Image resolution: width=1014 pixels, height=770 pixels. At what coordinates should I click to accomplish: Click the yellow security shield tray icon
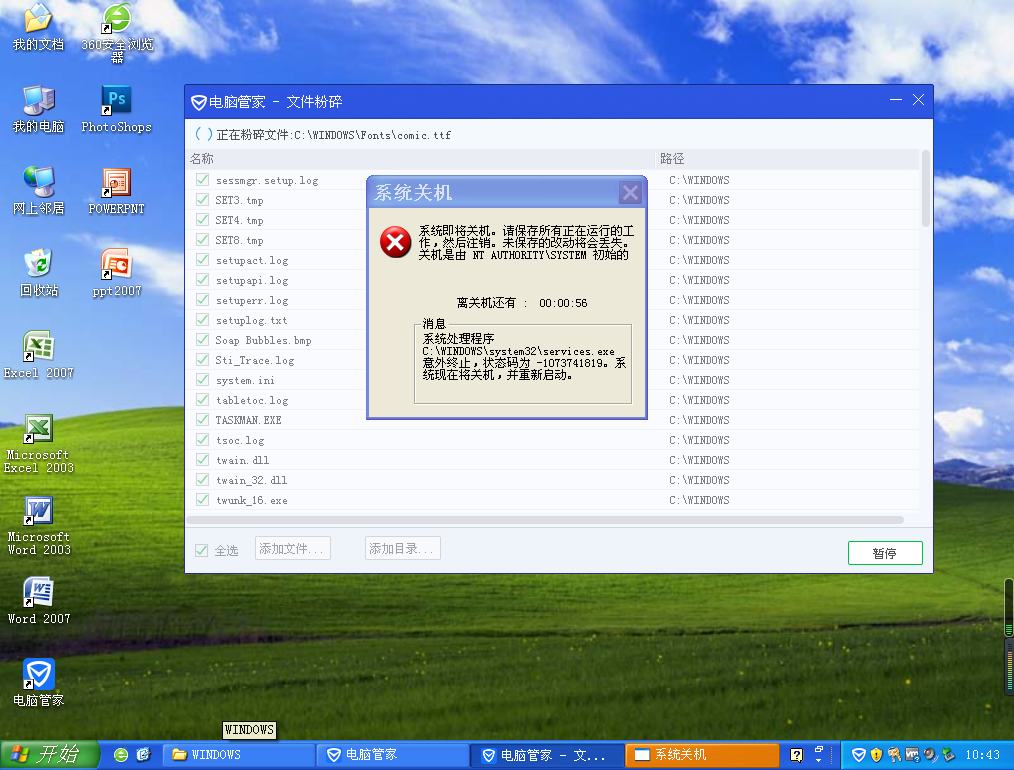[x=876, y=754]
